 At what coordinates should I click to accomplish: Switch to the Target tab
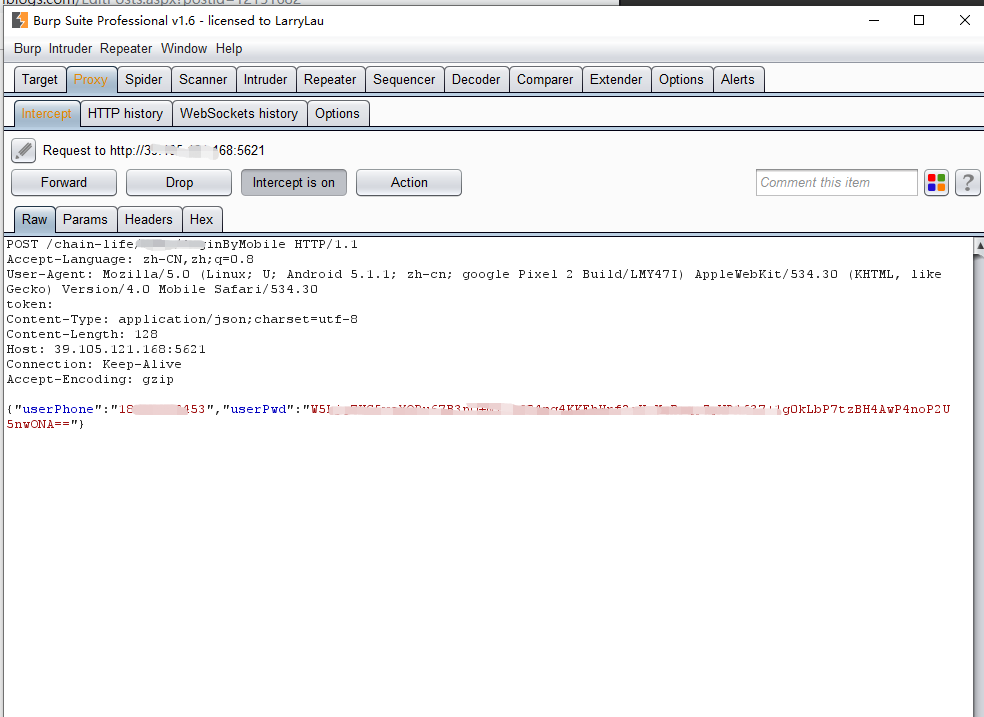(40, 80)
